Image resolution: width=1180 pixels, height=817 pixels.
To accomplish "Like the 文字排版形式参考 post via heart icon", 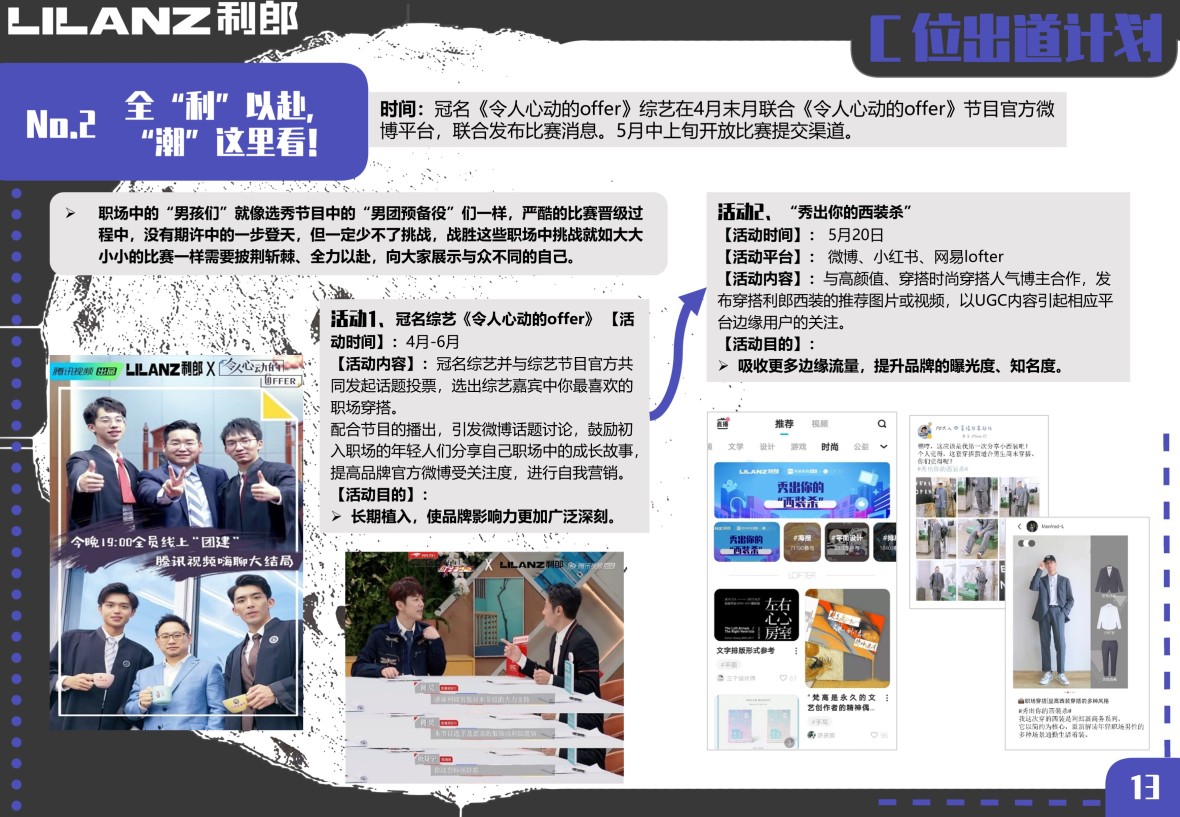I will tap(783, 679).
